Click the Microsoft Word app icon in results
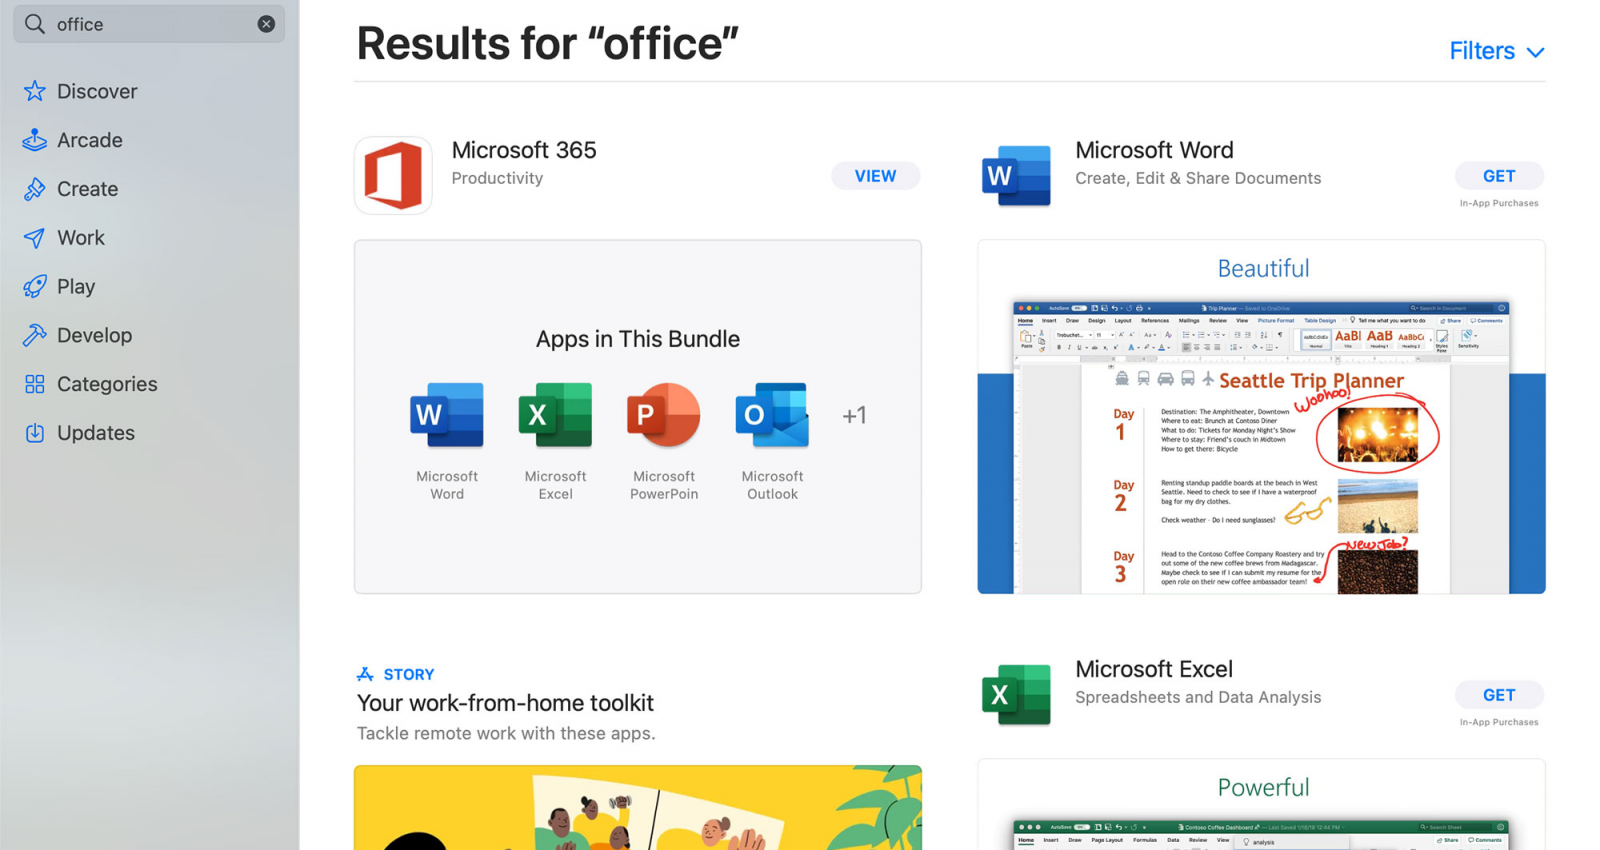Viewport: 1600px width, 850px height. (x=1016, y=176)
